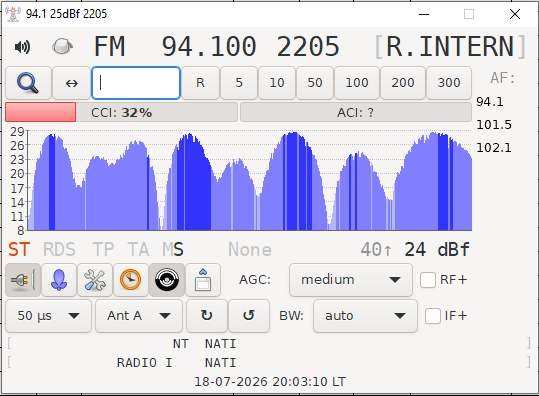Viewport: 539px width, 396px height.
Task: Click the plug connection icon
Action: click(x=23, y=280)
